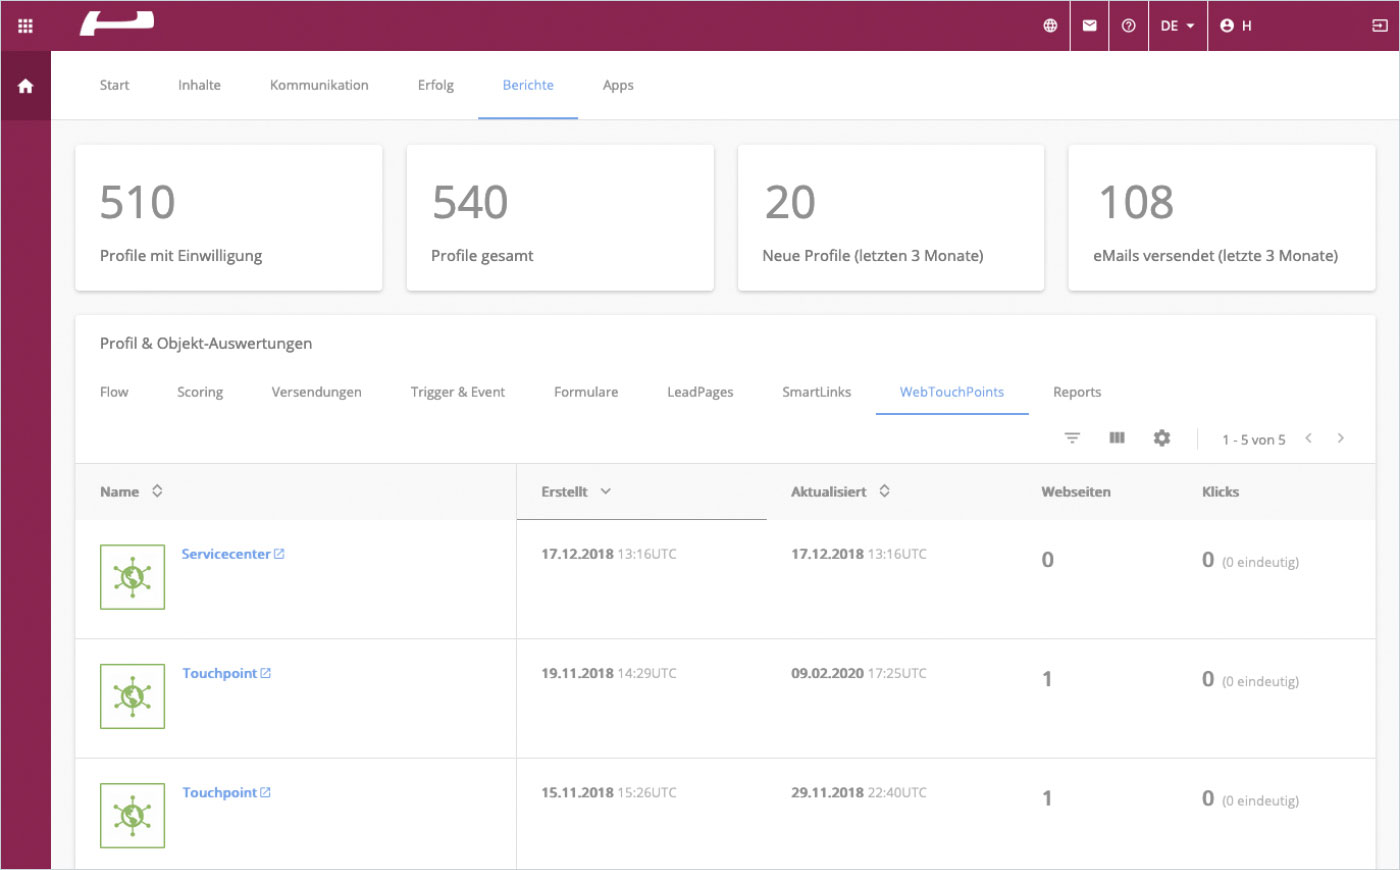
Task: Click the Servicecenter touchpoint thumbnail
Action: tap(132, 577)
